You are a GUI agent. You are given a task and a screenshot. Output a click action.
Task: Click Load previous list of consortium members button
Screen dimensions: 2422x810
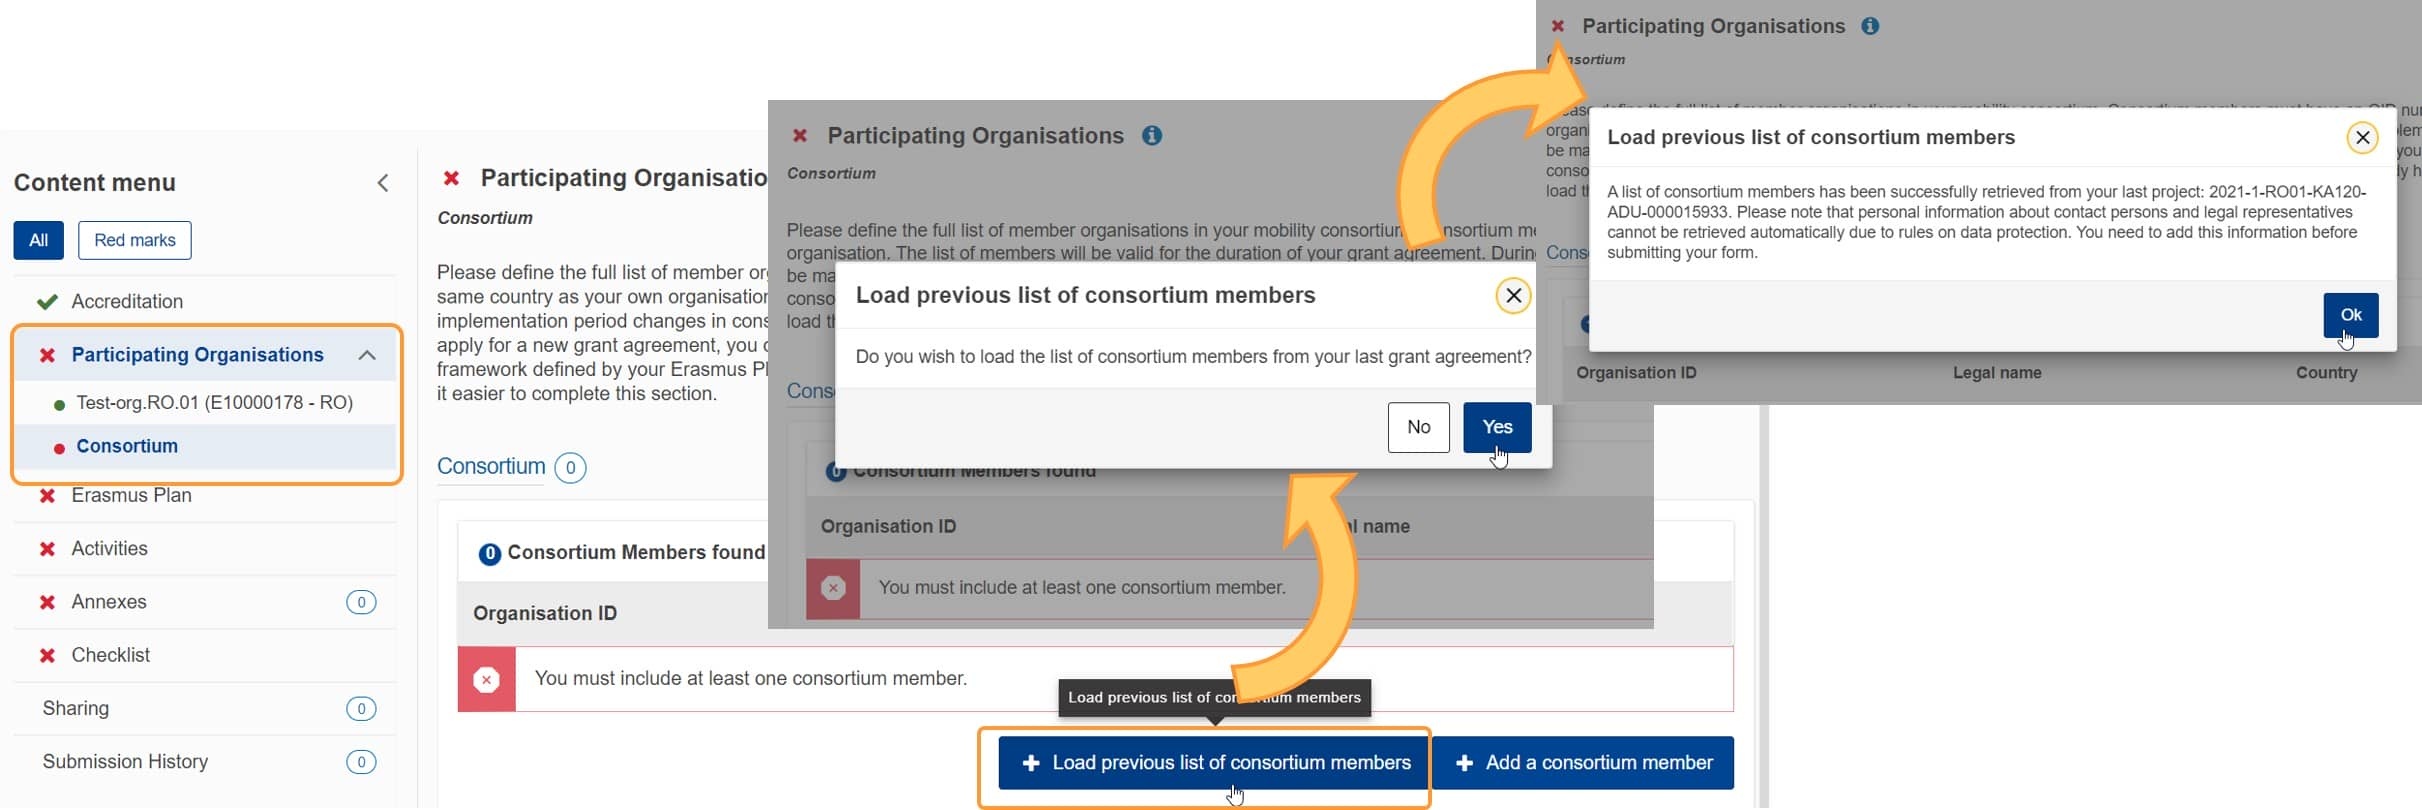coord(1214,763)
